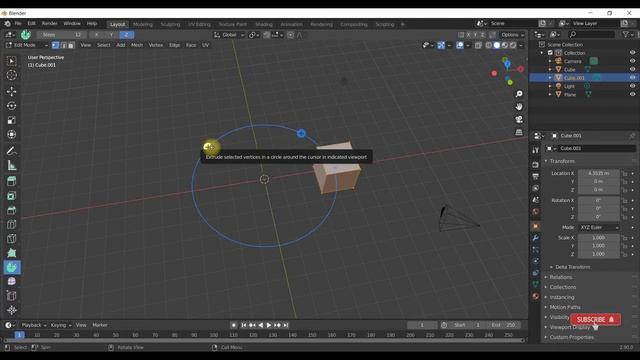Open the Mesh menu in viewport header
Image resolution: width=640 pixels, height=360 pixels.
pyautogui.click(x=137, y=45)
